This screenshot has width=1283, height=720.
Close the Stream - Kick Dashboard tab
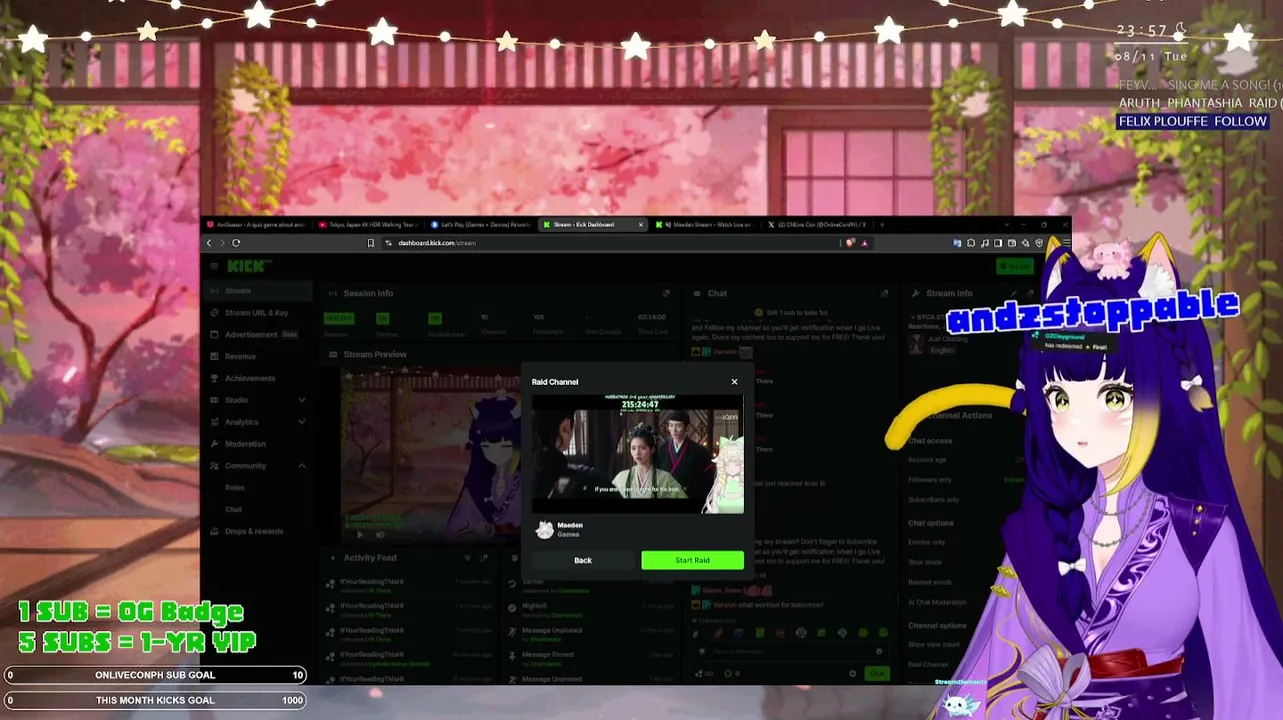click(640, 225)
